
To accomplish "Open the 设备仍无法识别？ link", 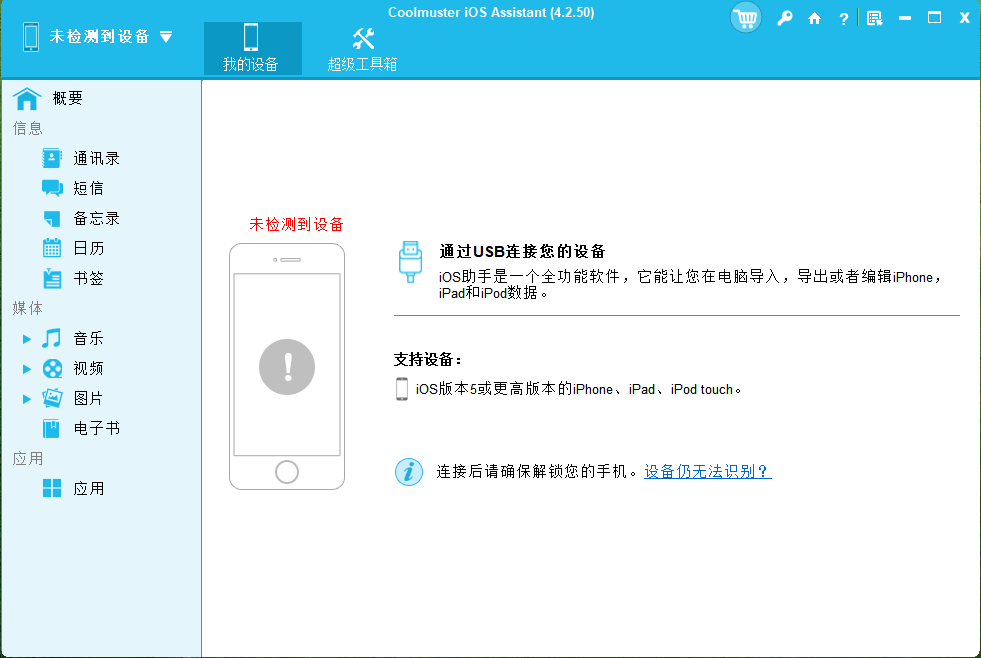I will click(708, 472).
